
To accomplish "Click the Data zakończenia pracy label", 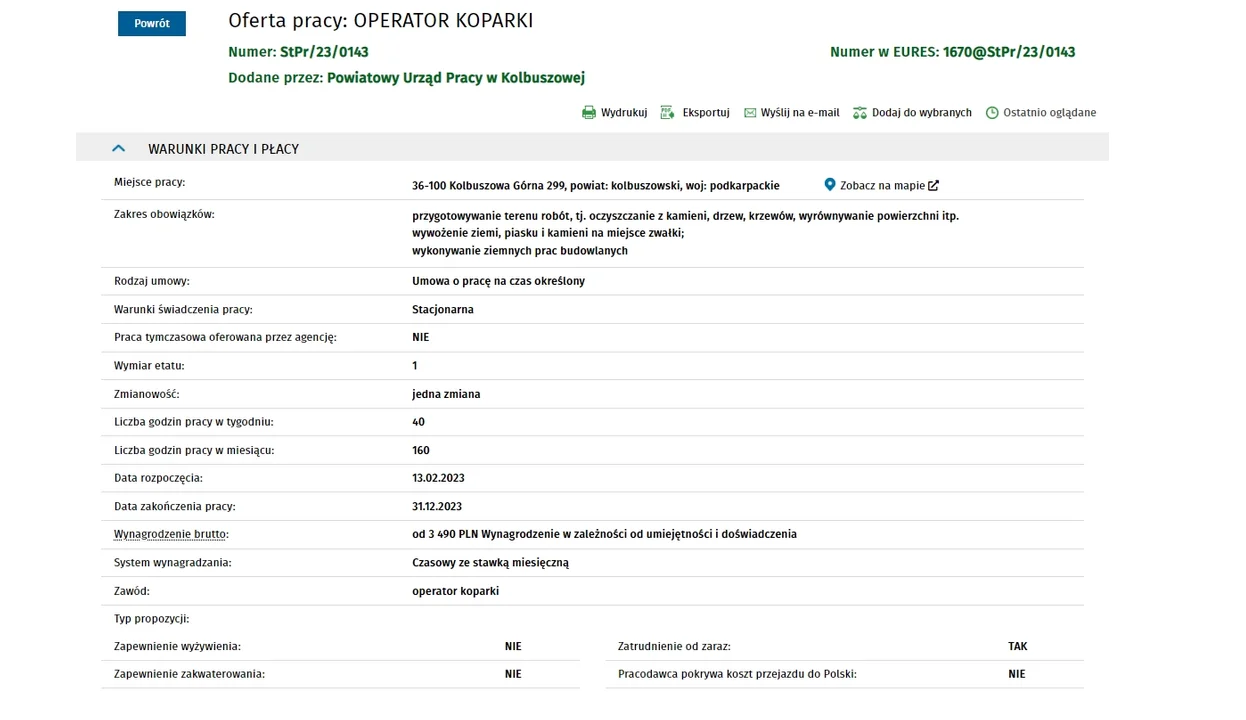I will click(175, 507).
